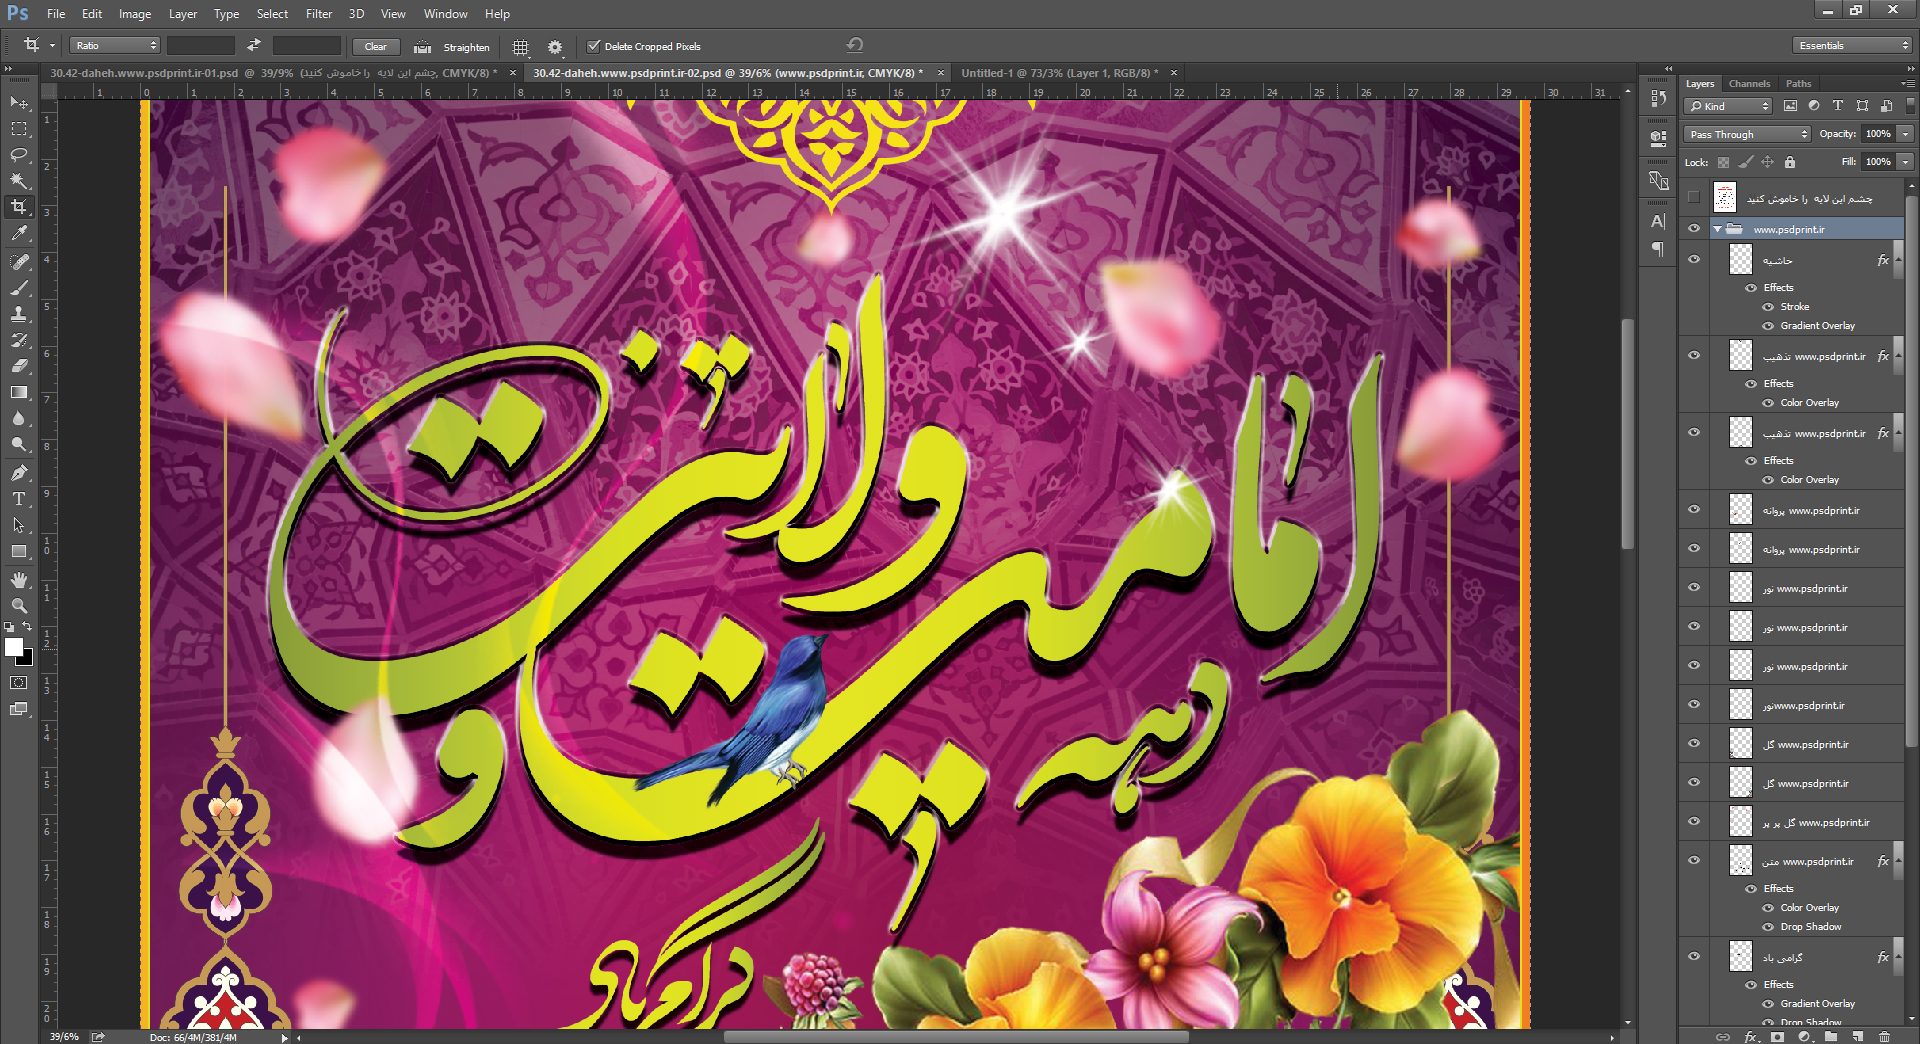Open the Essentials workspace dropdown

pyautogui.click(x=1852, y=45)
